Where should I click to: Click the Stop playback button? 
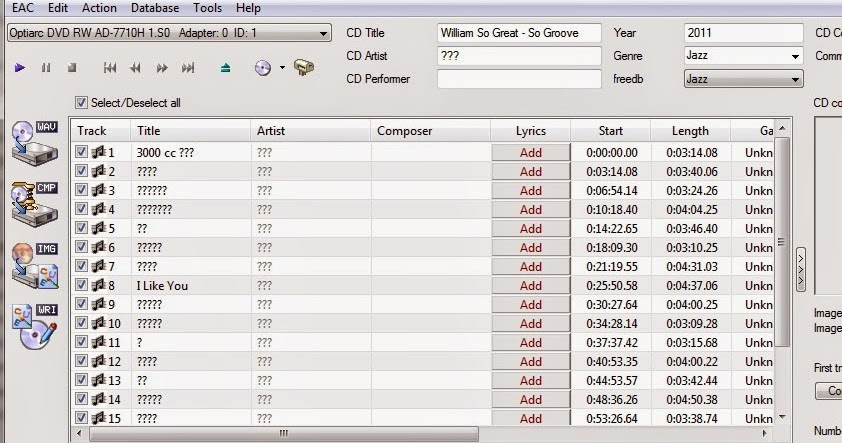coord(72,68)
